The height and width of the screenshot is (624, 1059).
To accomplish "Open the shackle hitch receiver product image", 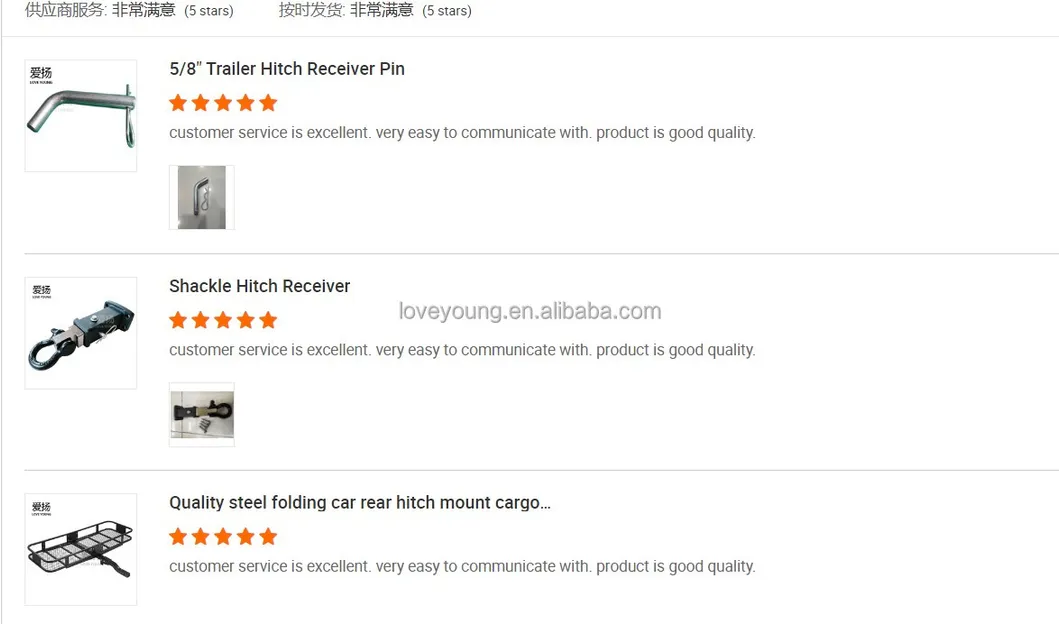I will [81, 335].
